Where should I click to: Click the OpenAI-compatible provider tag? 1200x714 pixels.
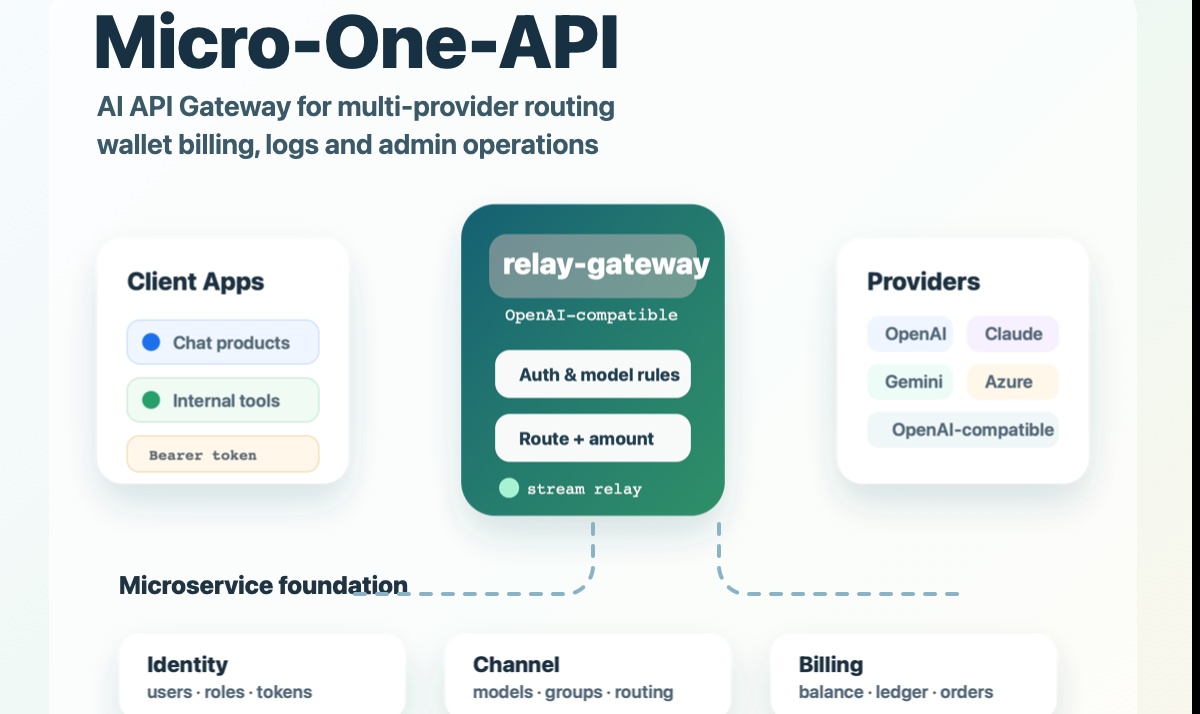[963, 430]
